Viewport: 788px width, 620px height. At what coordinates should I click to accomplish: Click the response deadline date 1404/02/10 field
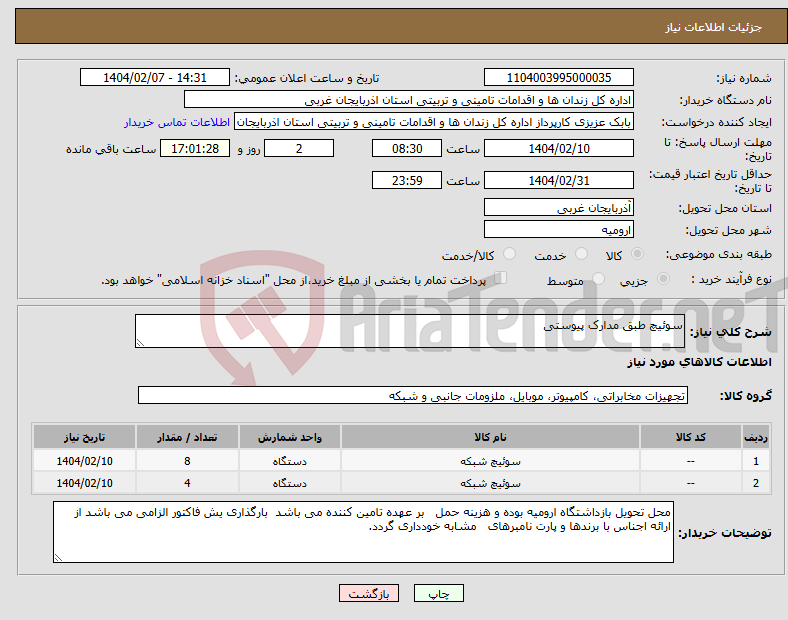[x=558, y=148]
